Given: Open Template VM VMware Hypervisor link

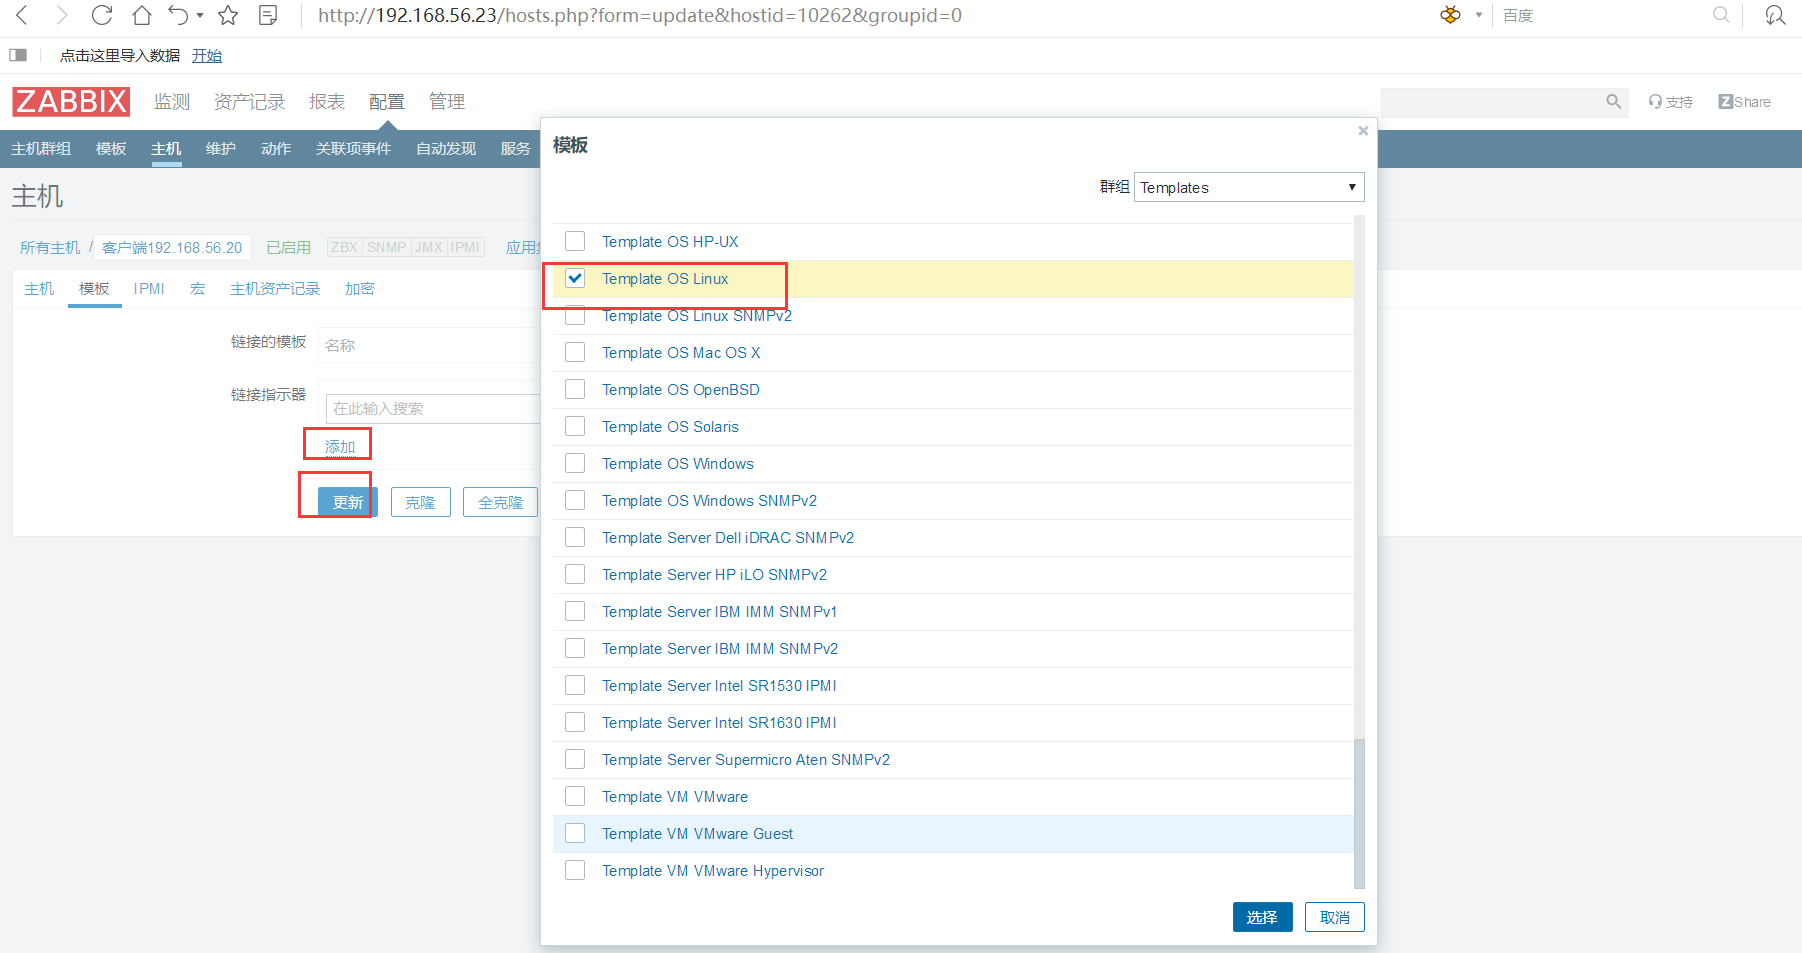Looking at the screenshot, I should [x=713, y=870].
